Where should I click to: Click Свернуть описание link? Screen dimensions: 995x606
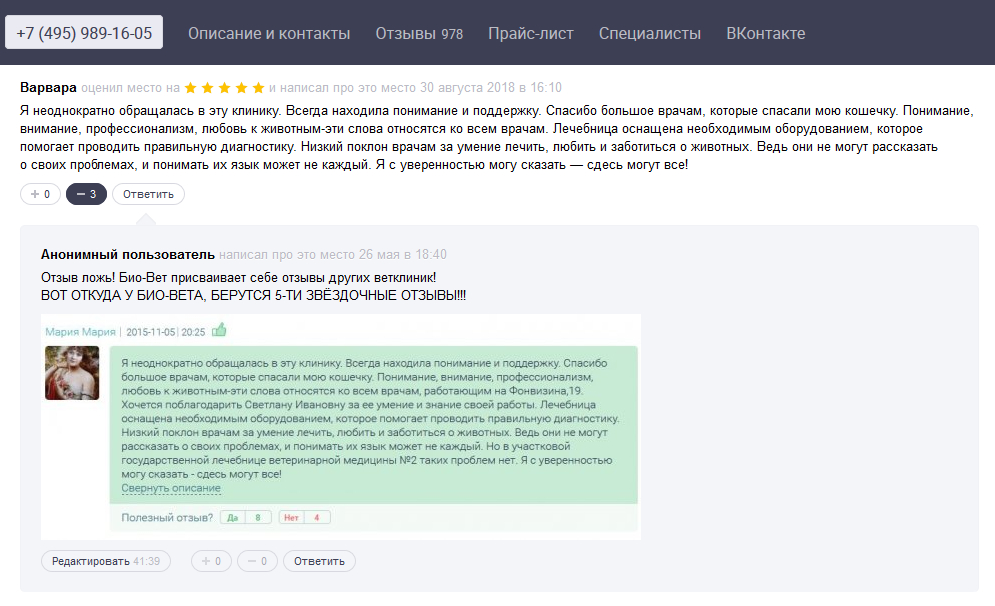click(171, 488)
